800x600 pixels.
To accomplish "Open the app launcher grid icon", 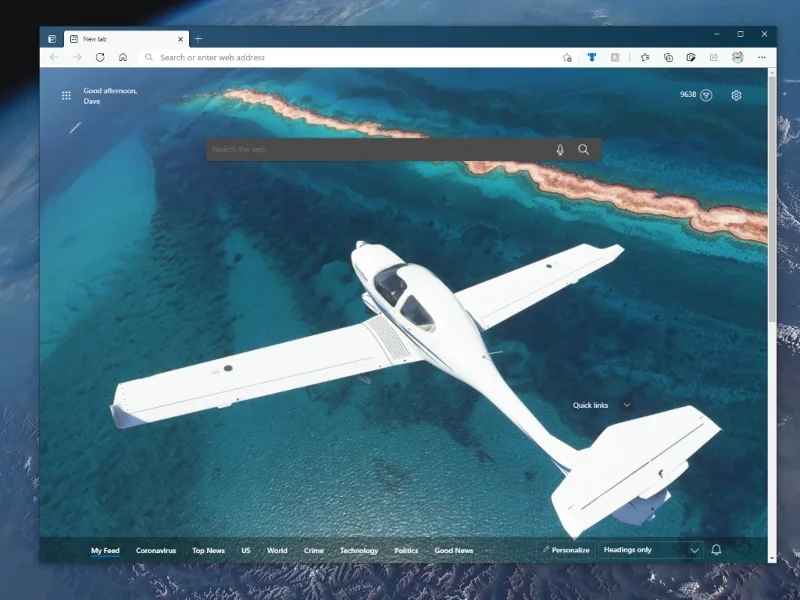I will coord(66,95).
